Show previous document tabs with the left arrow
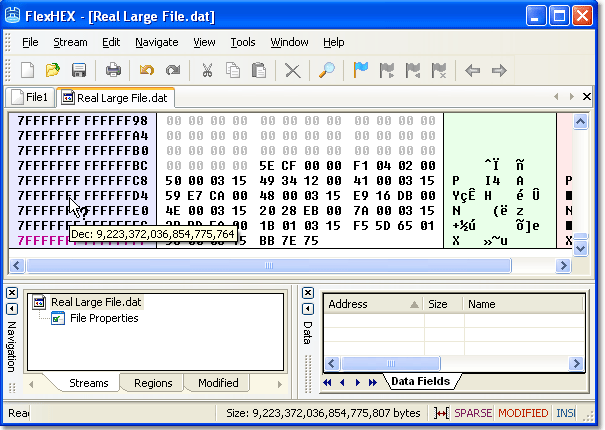 tap(556, 96)
